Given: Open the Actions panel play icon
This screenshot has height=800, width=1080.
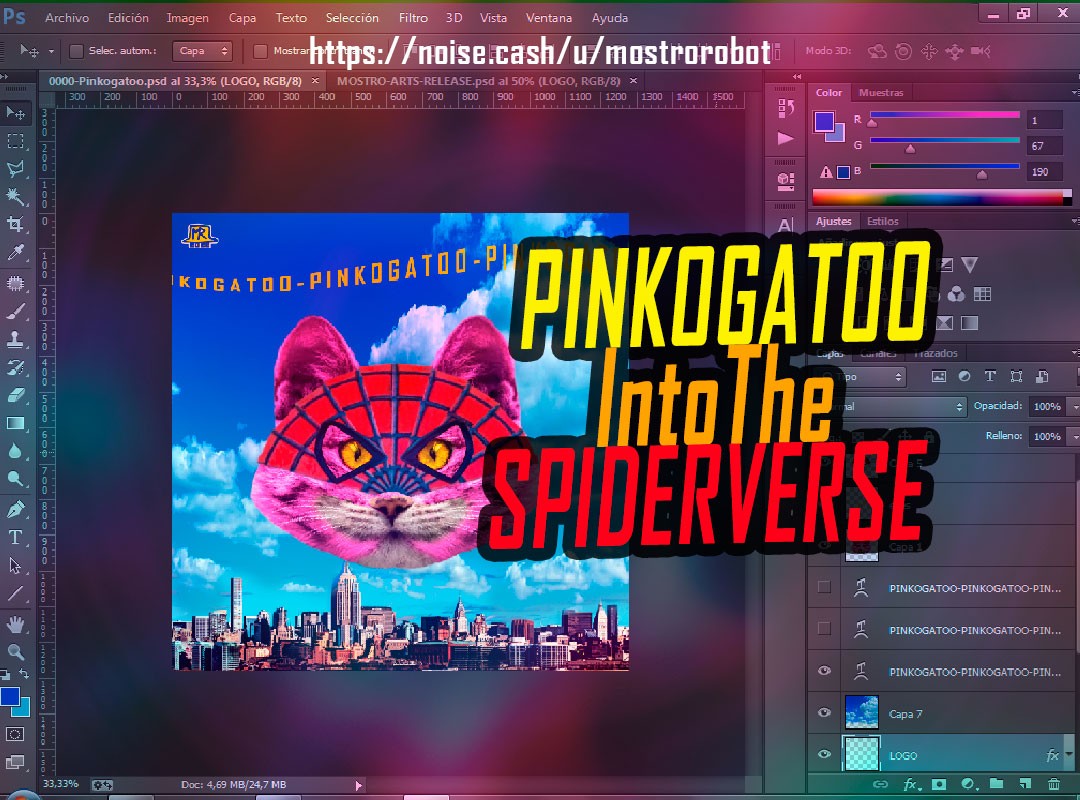Looking at the screenshot, I should [786, 139].
